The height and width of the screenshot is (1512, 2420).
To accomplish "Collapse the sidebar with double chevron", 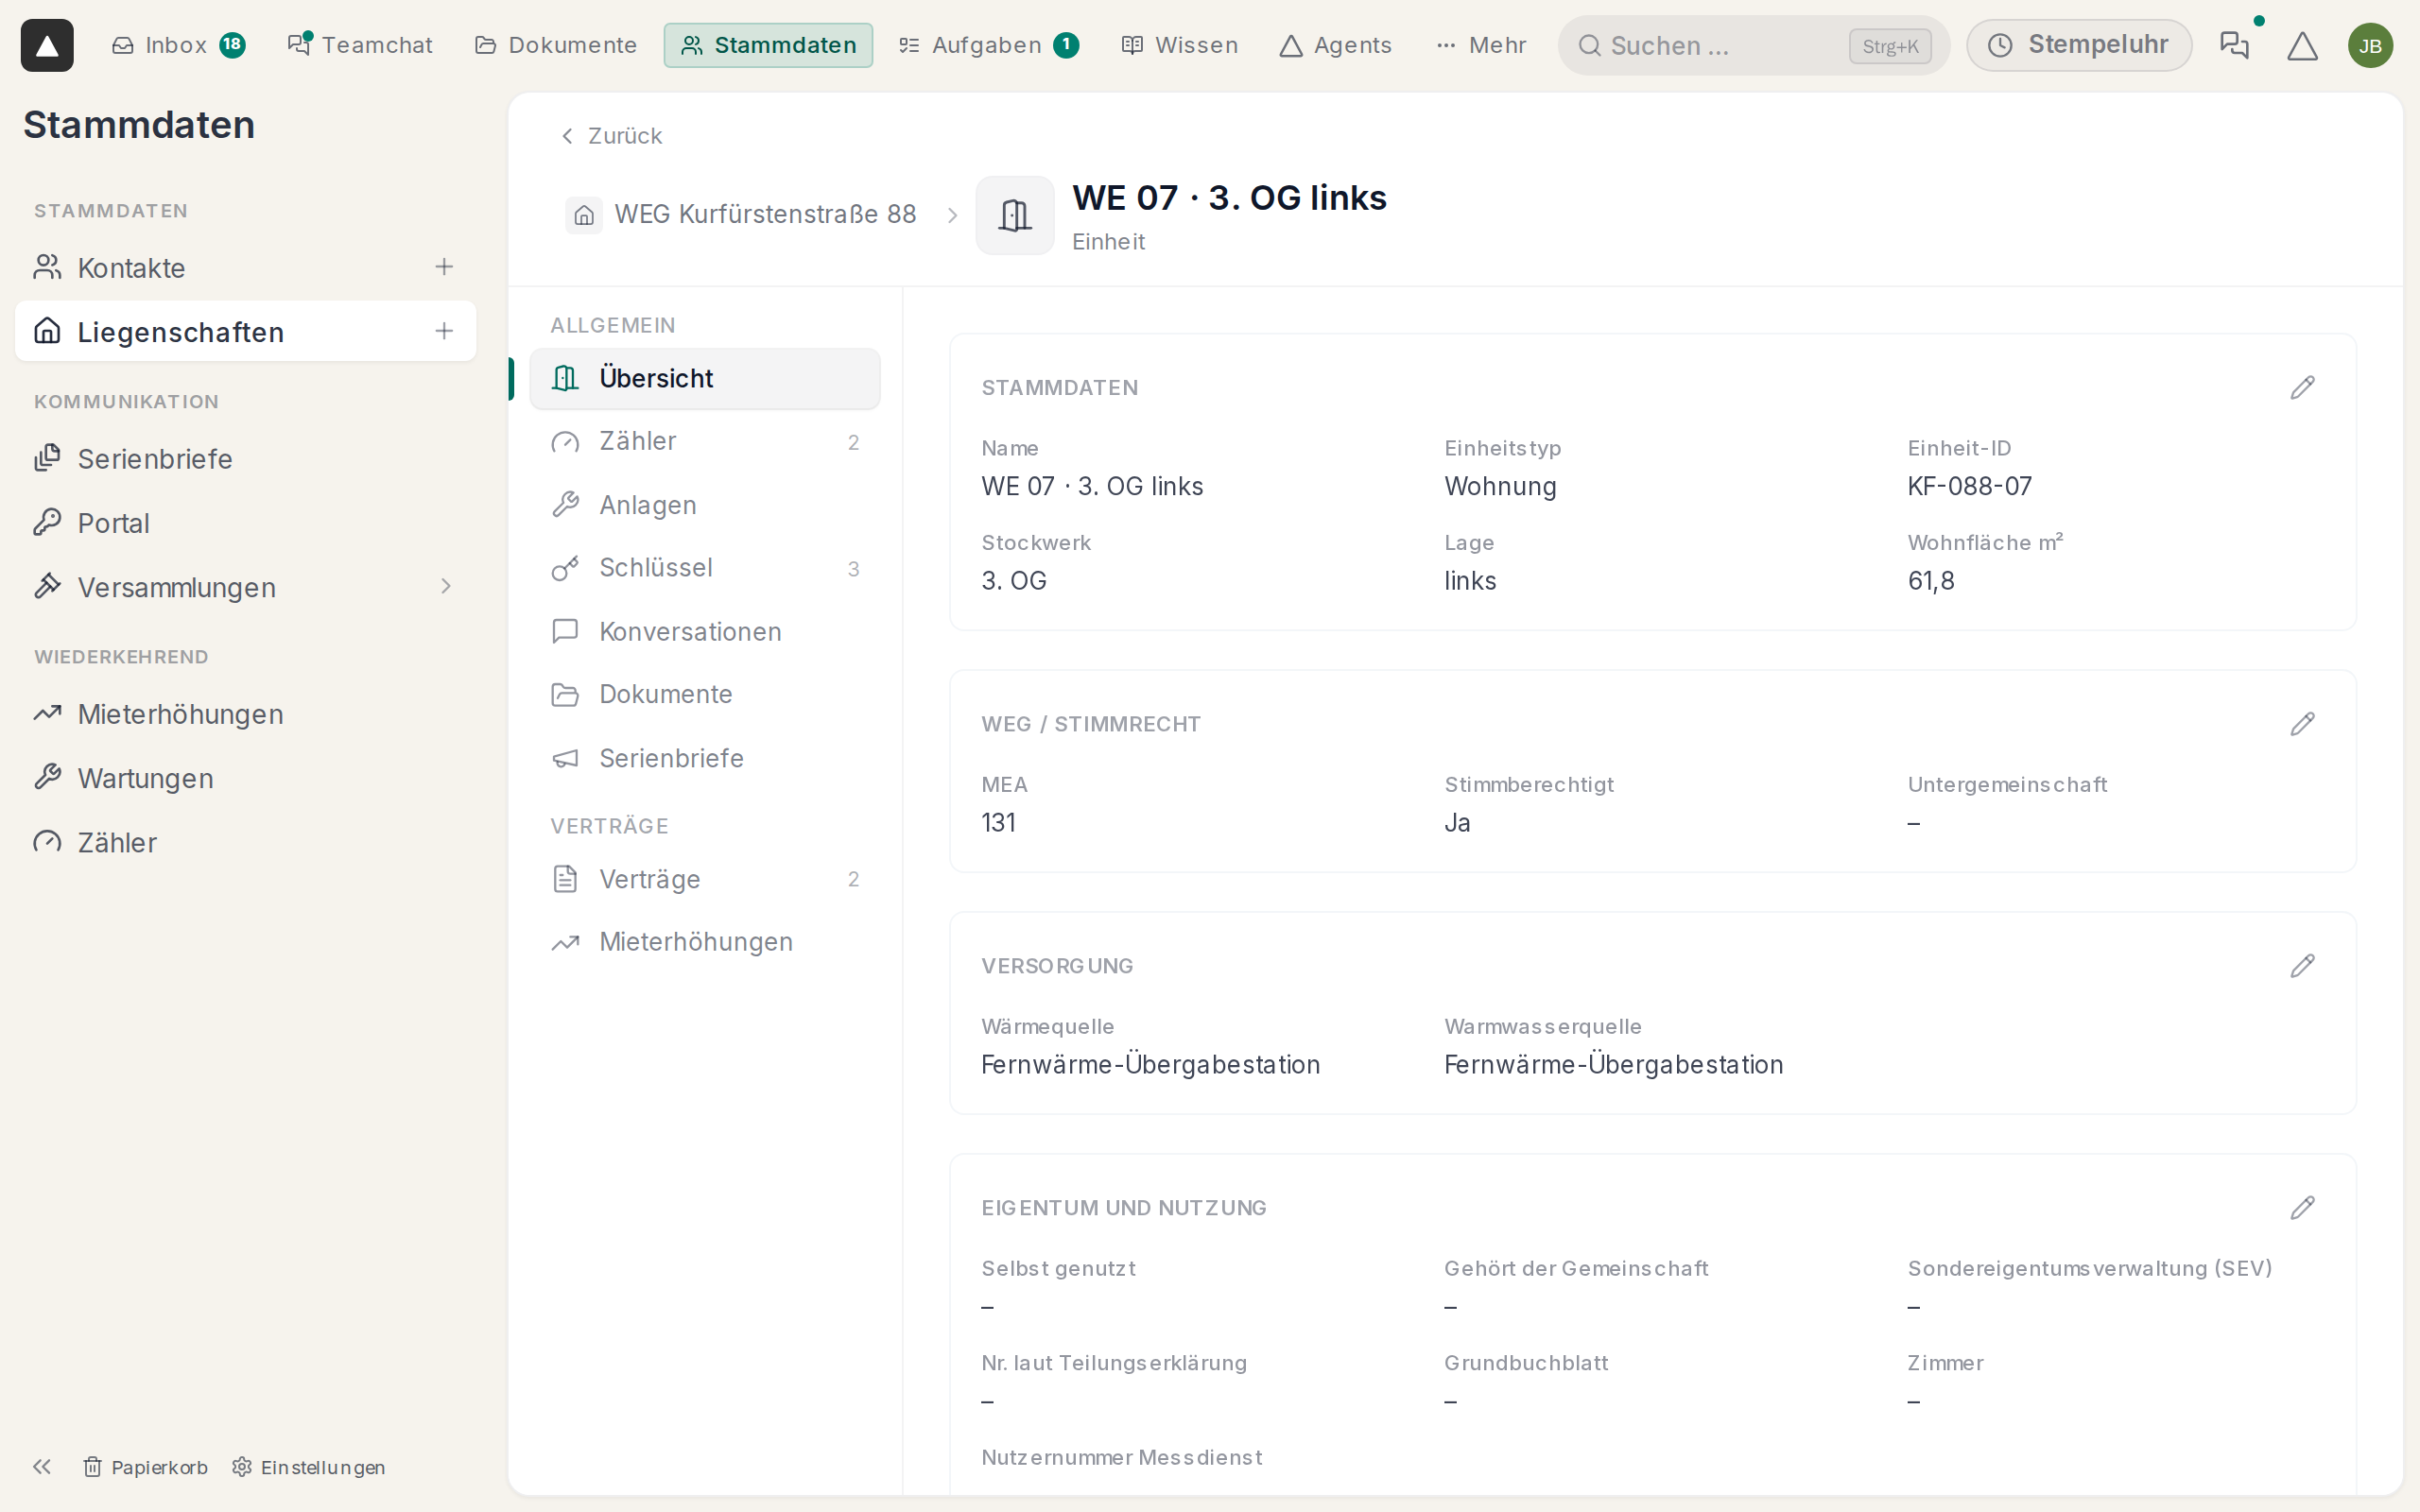I will [x=42, y=1466].
